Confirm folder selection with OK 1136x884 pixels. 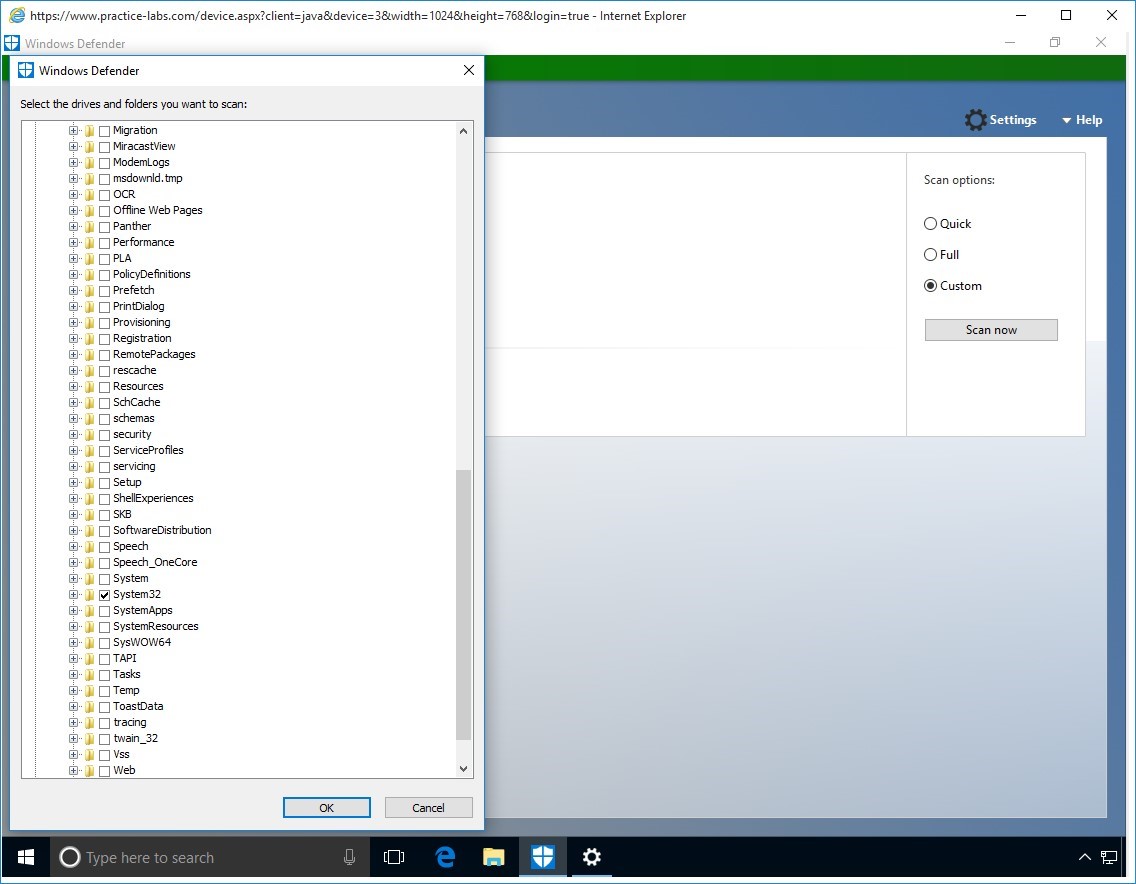(x=326, y=808)
